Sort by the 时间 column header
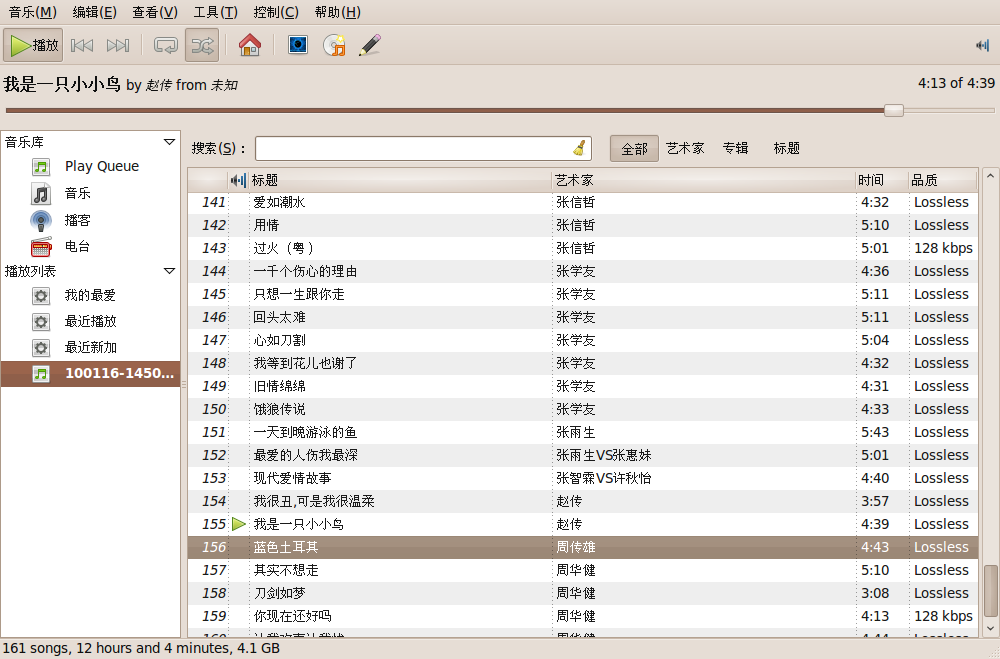 [x=881, y=181]
